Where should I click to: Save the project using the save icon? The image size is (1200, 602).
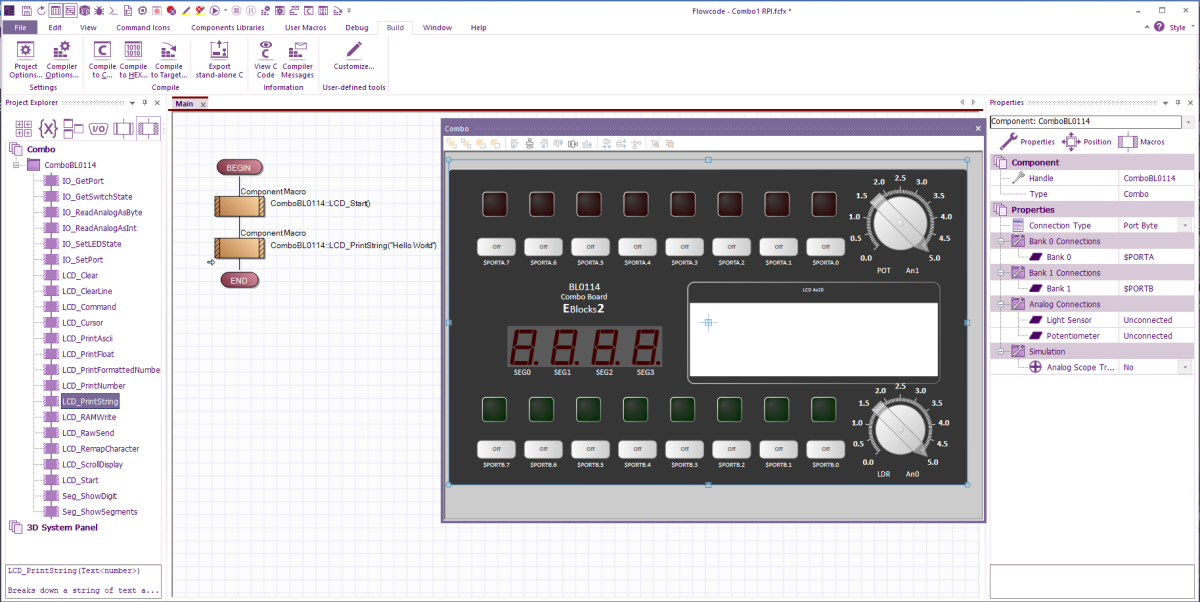(x=28, y=11)
